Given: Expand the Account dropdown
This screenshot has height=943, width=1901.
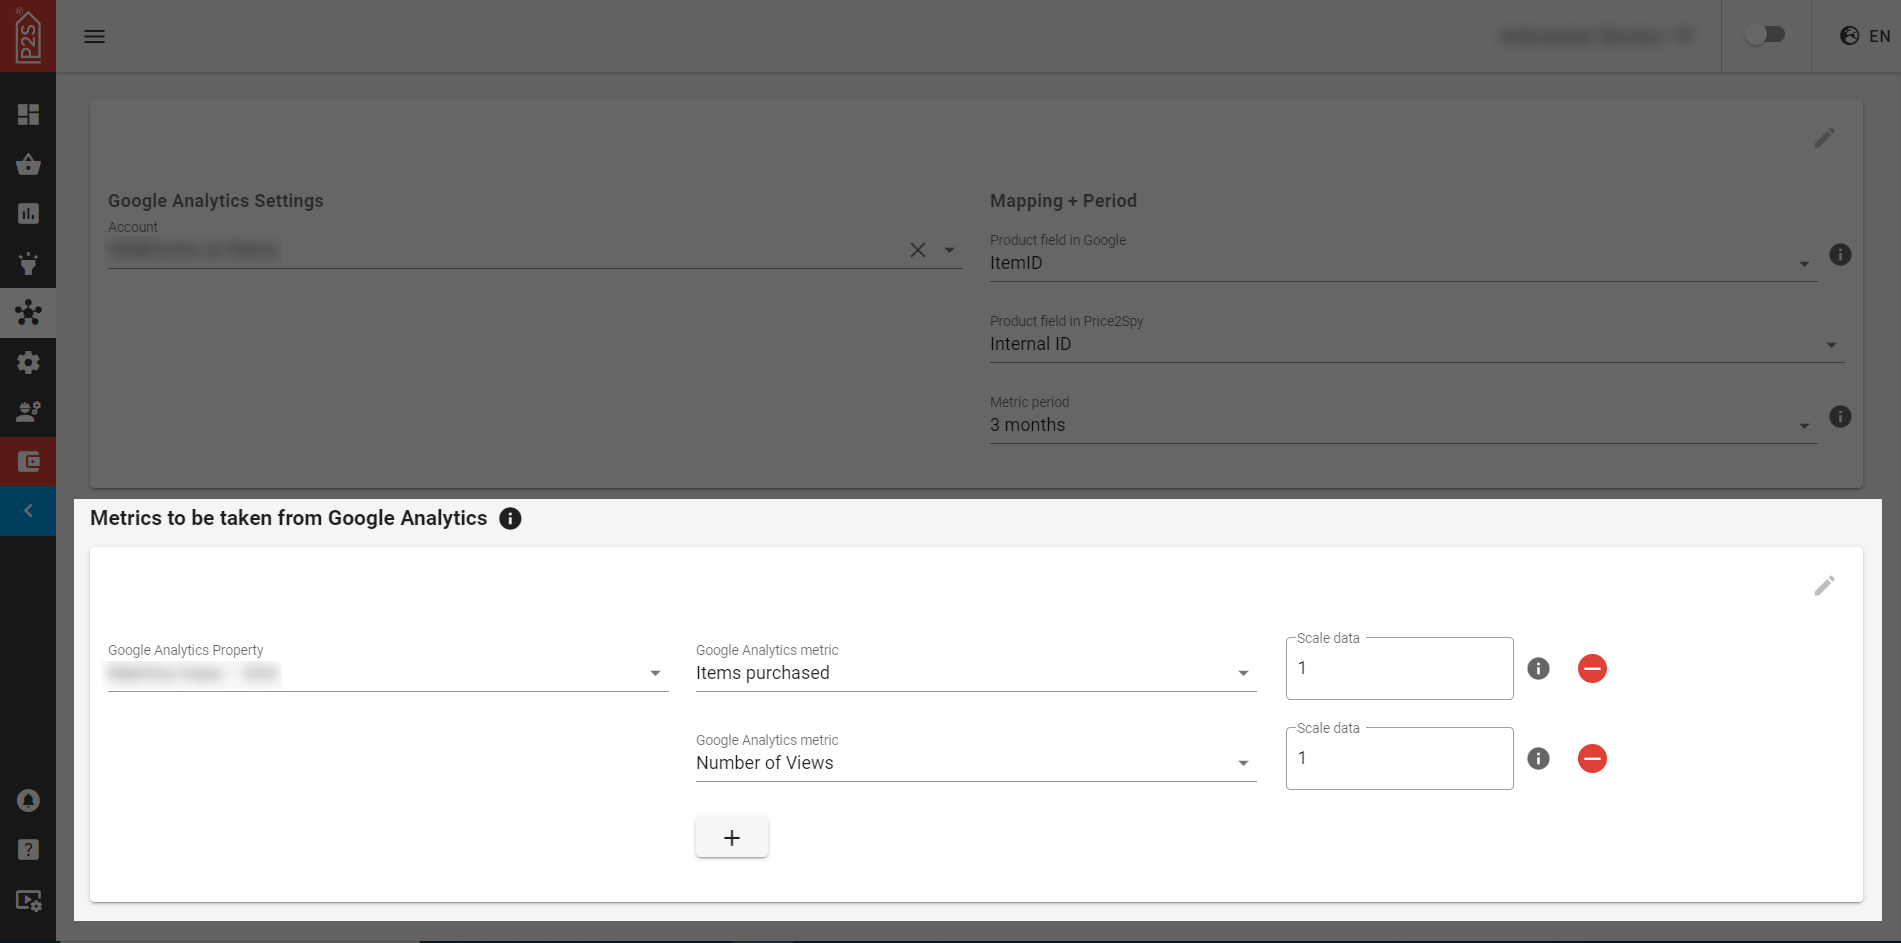Looking at the screenshot, I should point(950,250).
